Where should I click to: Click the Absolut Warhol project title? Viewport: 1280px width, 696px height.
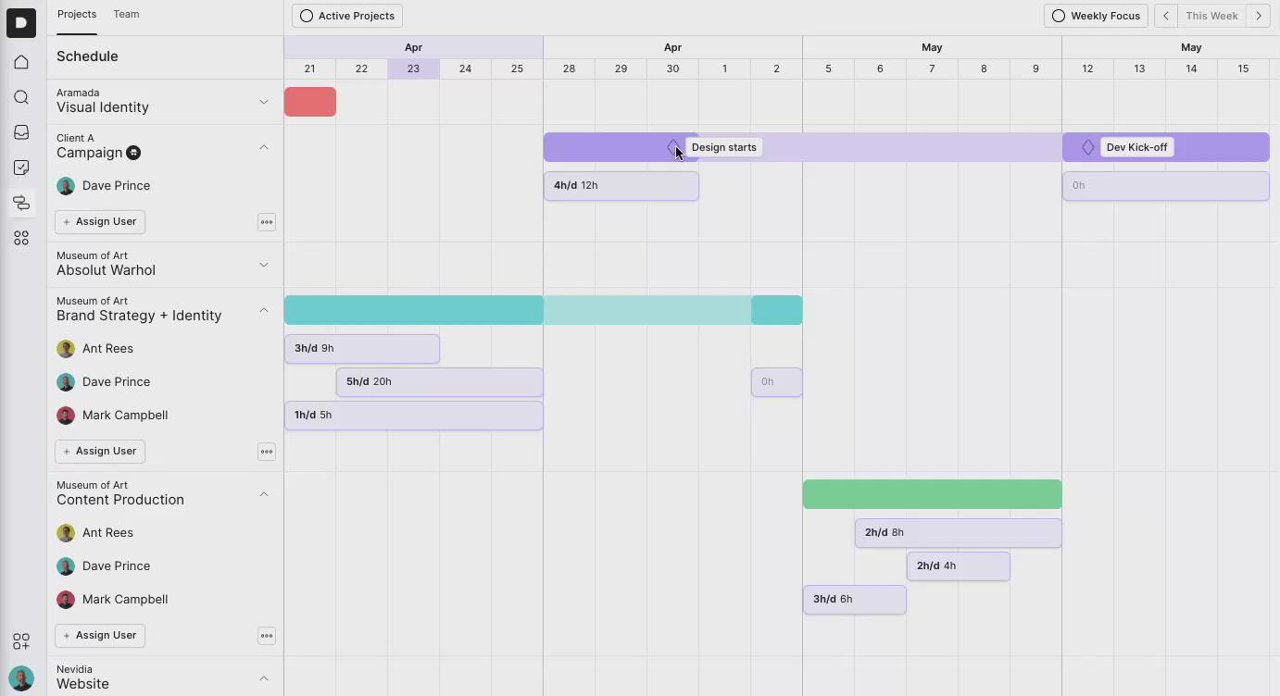coord(106,270)
